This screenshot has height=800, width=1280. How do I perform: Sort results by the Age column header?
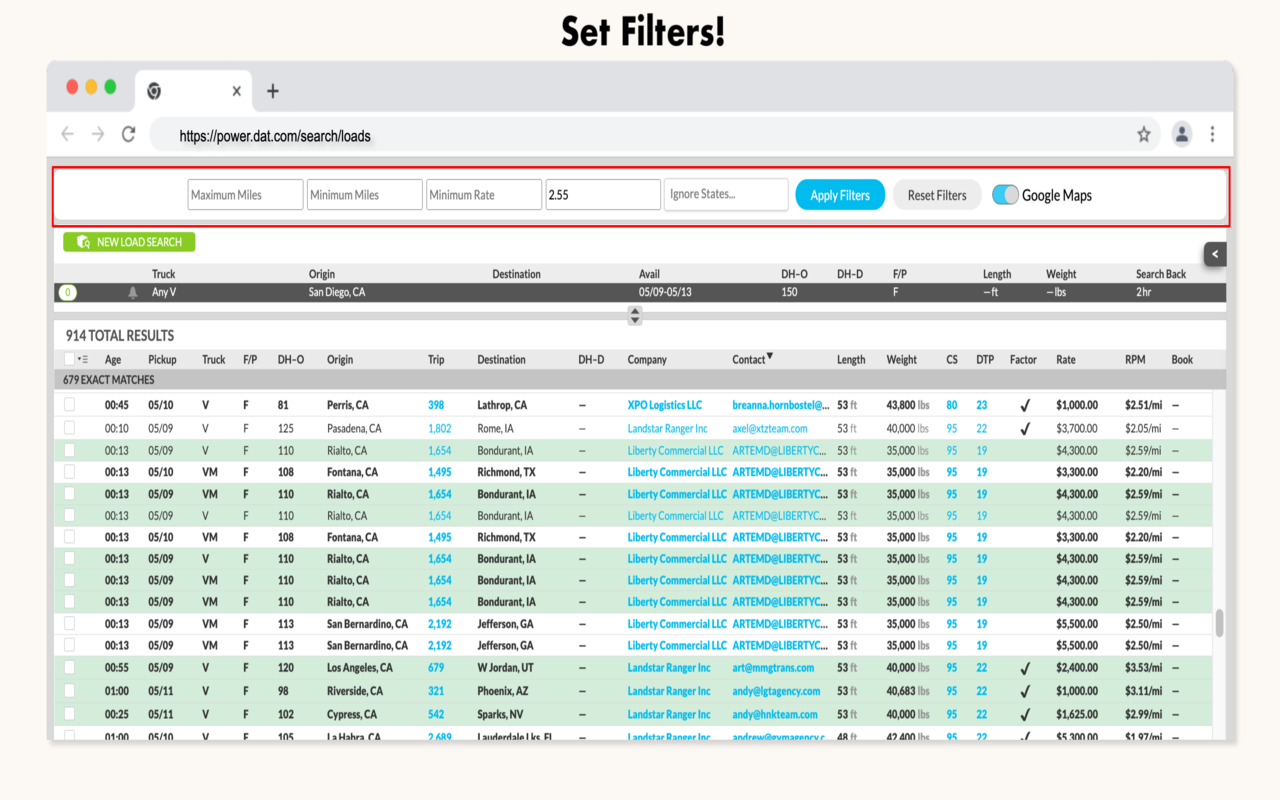(x=113, y=360)
